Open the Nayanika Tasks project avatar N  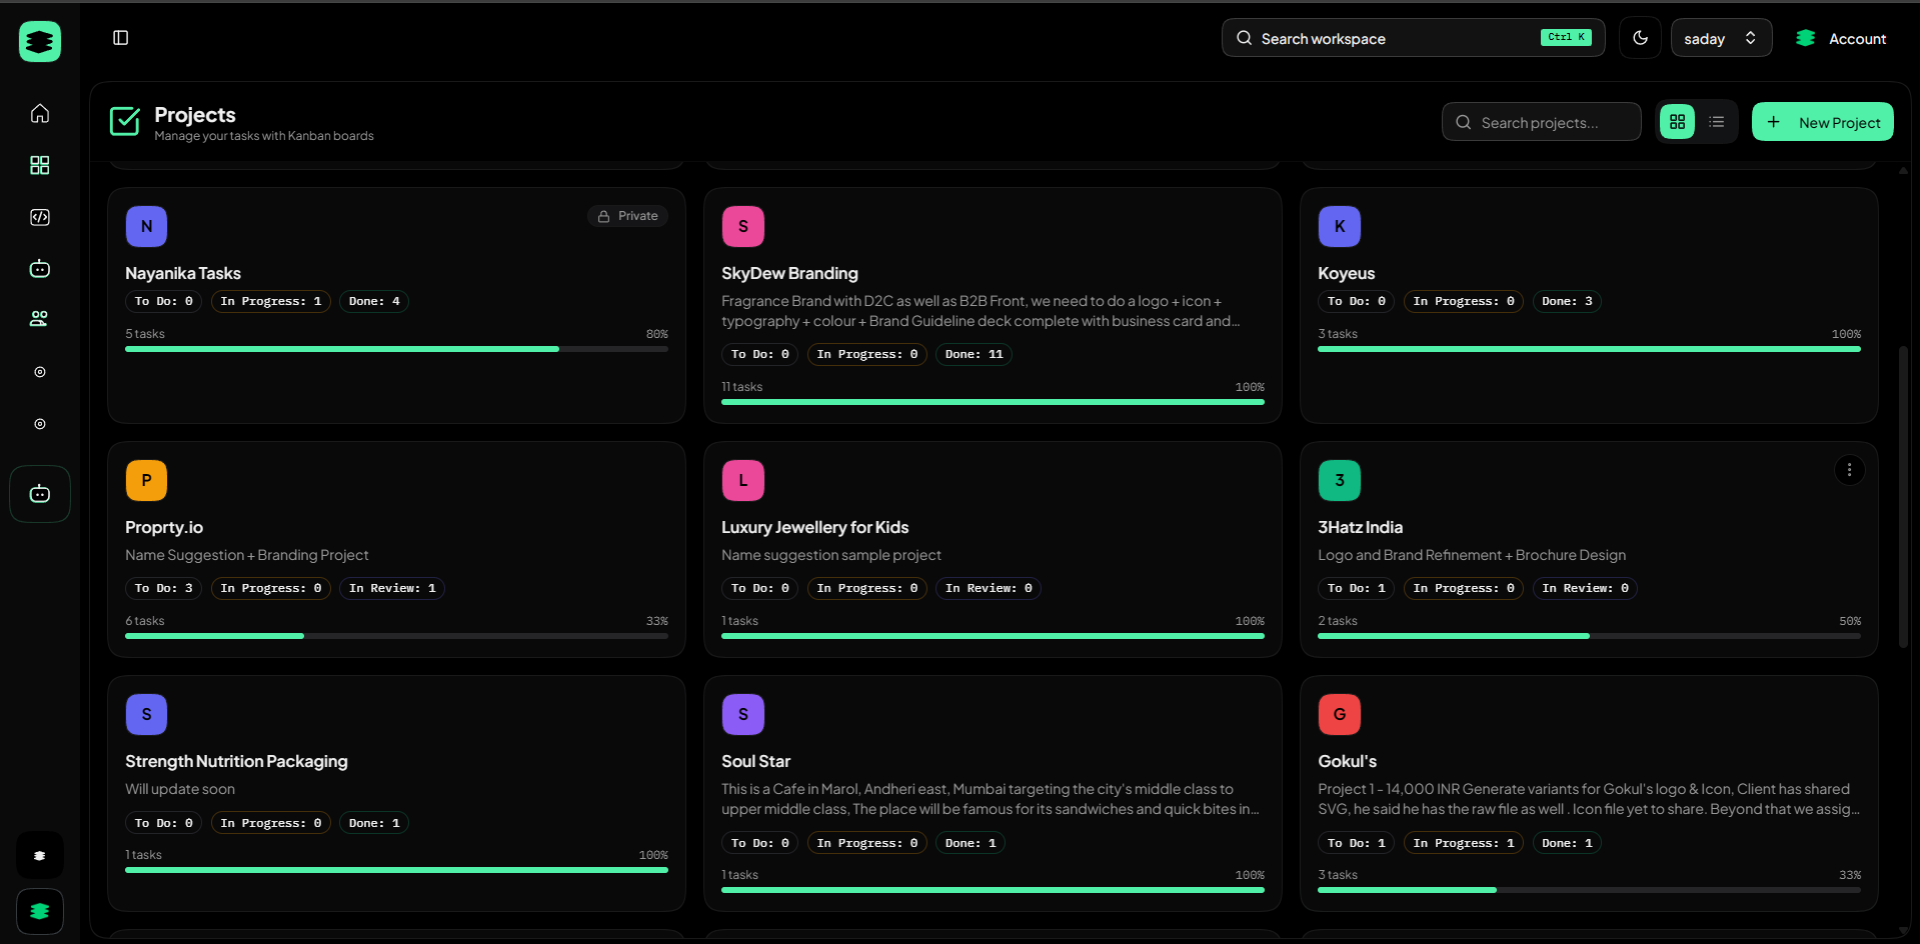pyautogui.click(x=146, y=226)
